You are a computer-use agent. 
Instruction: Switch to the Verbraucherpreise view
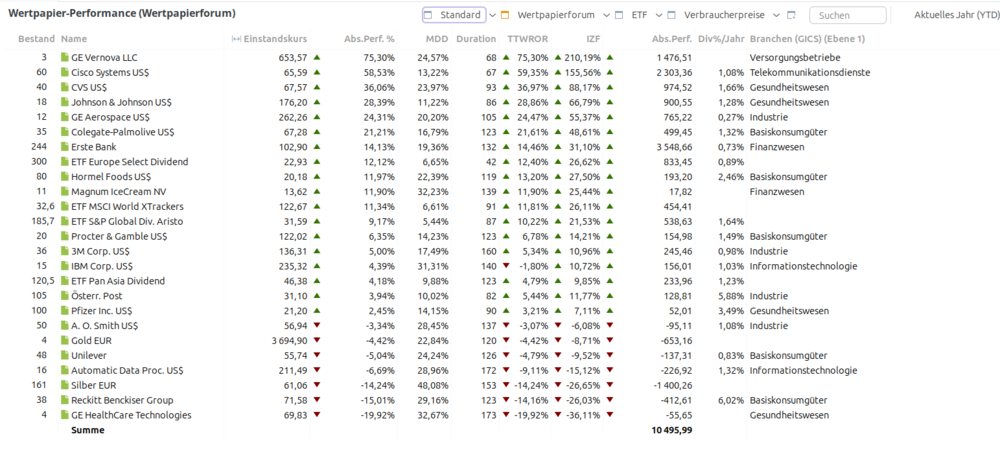724,15
